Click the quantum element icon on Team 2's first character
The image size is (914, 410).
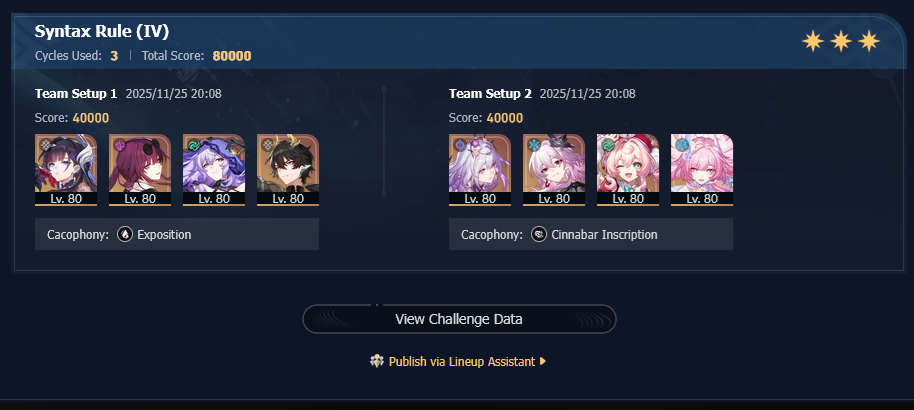[x=459, y=144]
